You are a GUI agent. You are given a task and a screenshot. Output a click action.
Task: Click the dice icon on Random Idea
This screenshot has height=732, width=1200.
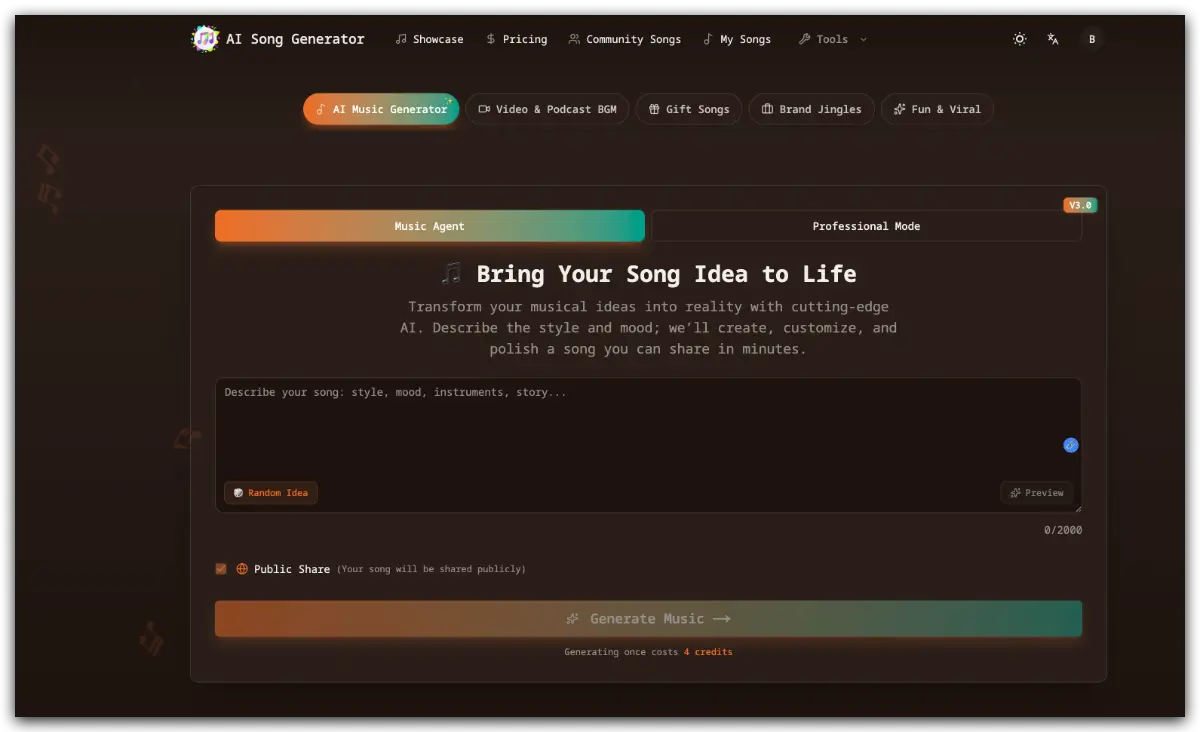click(237, 492)
